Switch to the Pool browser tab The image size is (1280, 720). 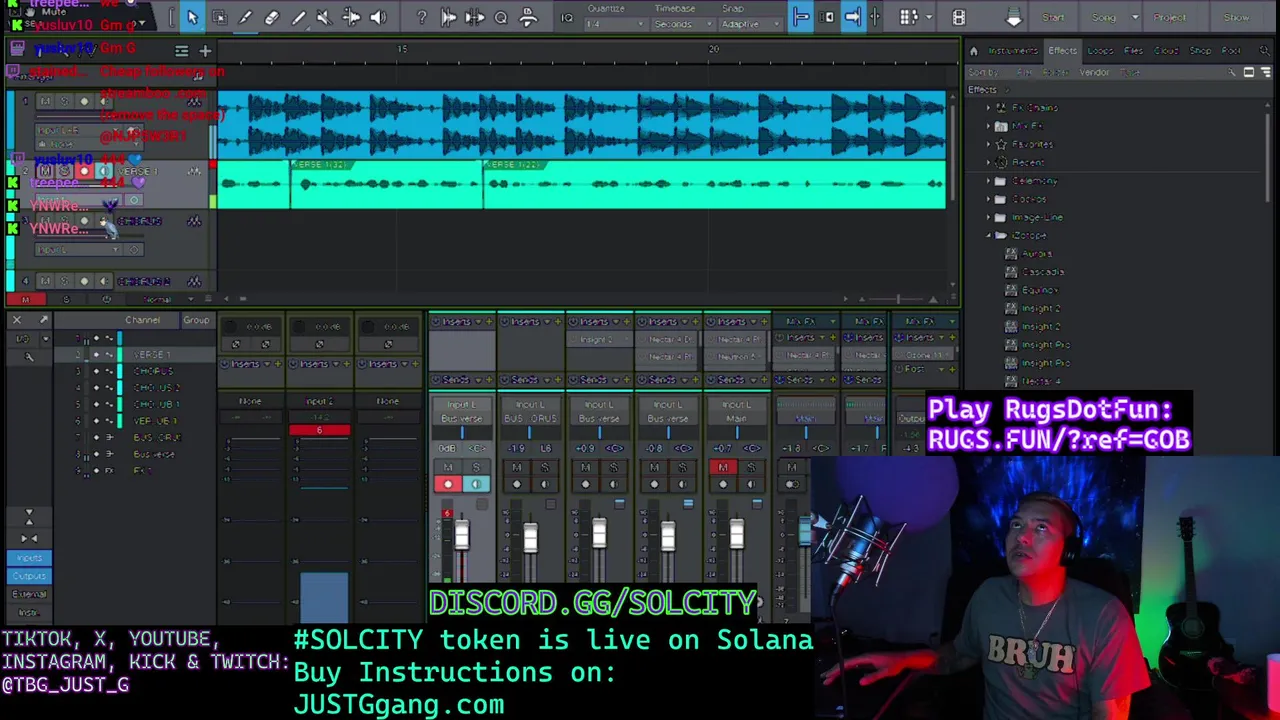coord(1231,51)
